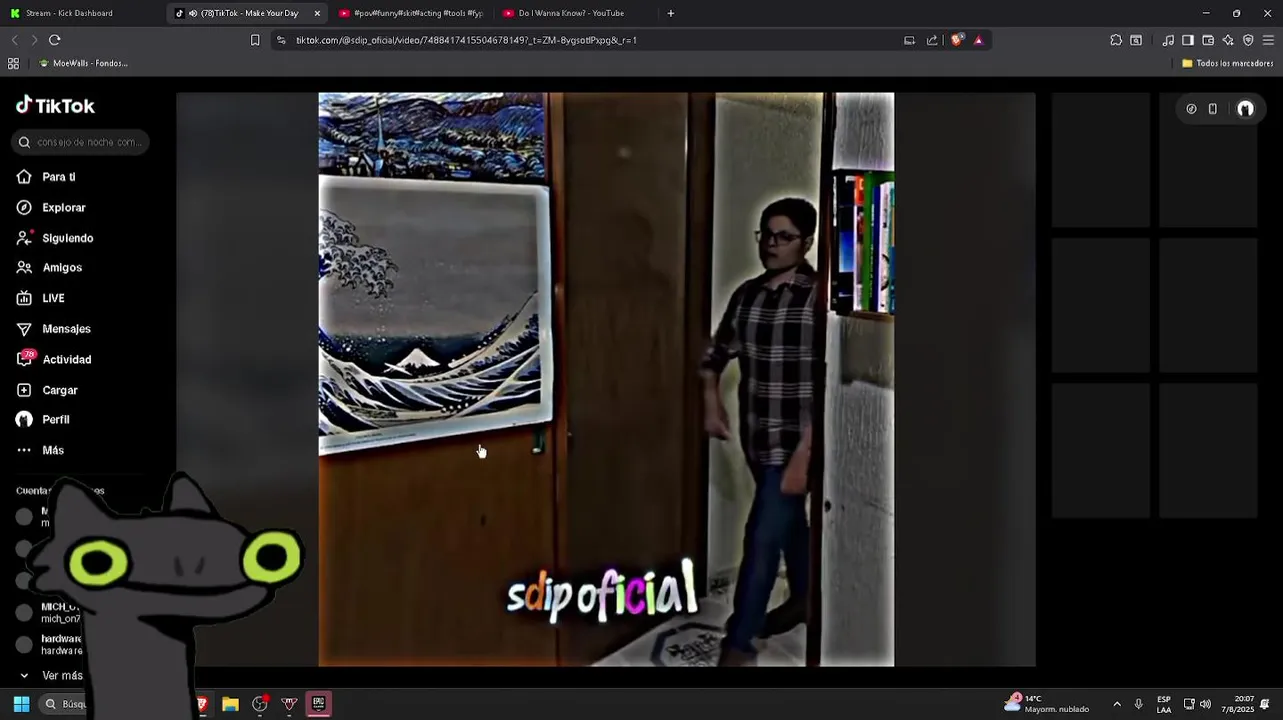Open Brave Shields lion icon

click(957, 40)
